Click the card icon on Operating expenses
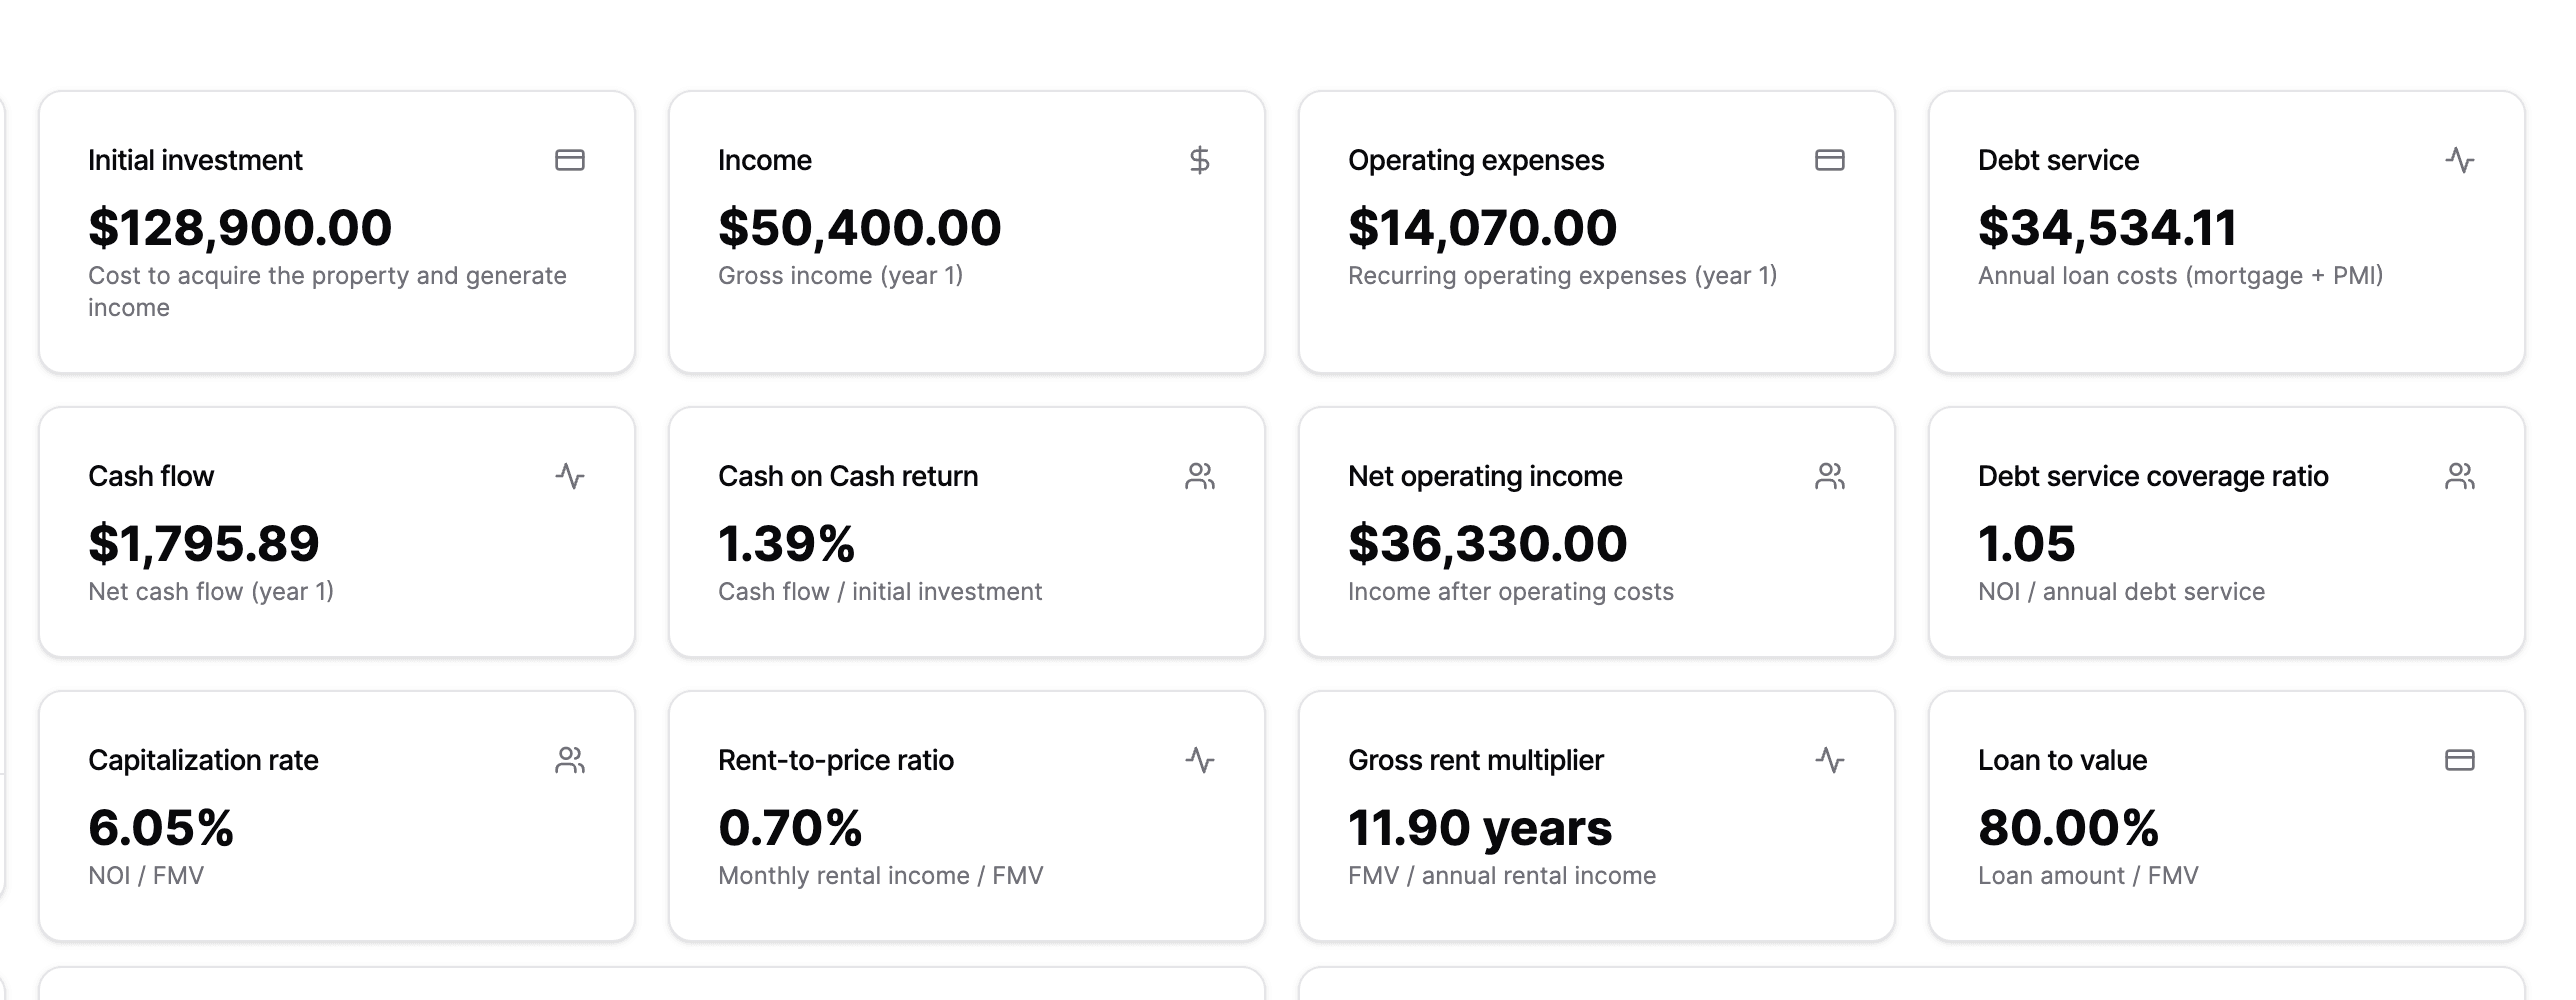 coord(1830,160)
